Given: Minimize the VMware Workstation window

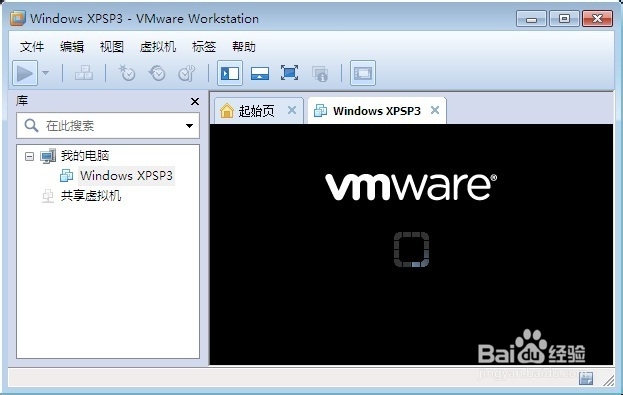Looking at the screenshot, I should pos(532,19).
